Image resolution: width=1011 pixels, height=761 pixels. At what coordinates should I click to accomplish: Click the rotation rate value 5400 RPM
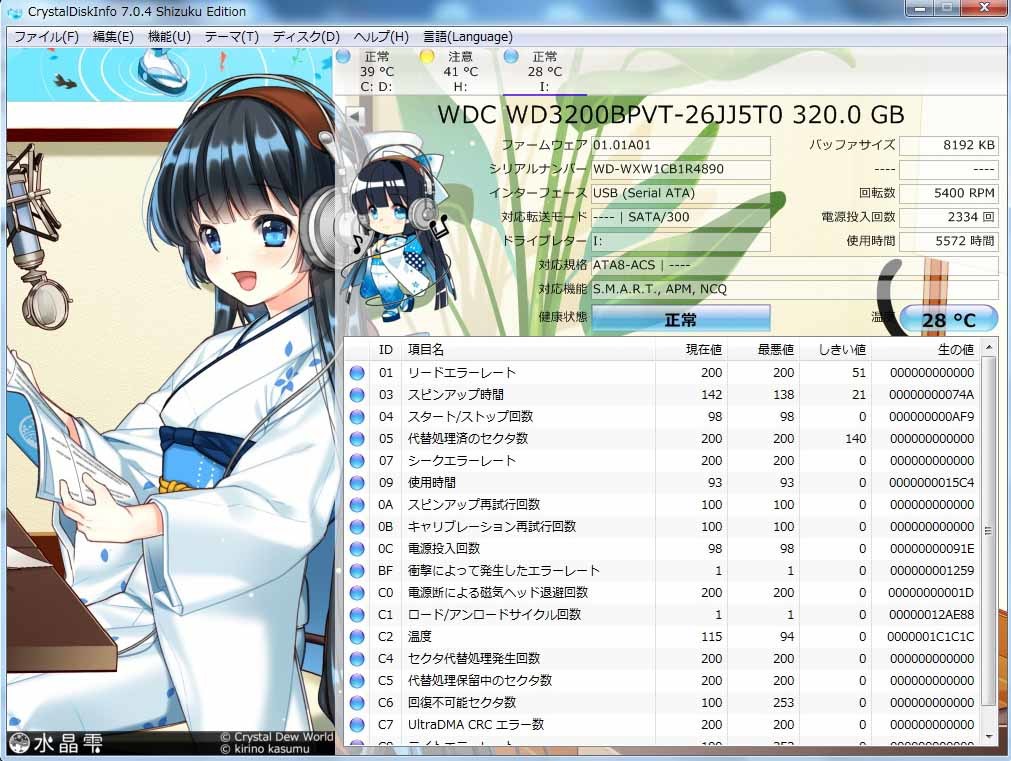948,193
